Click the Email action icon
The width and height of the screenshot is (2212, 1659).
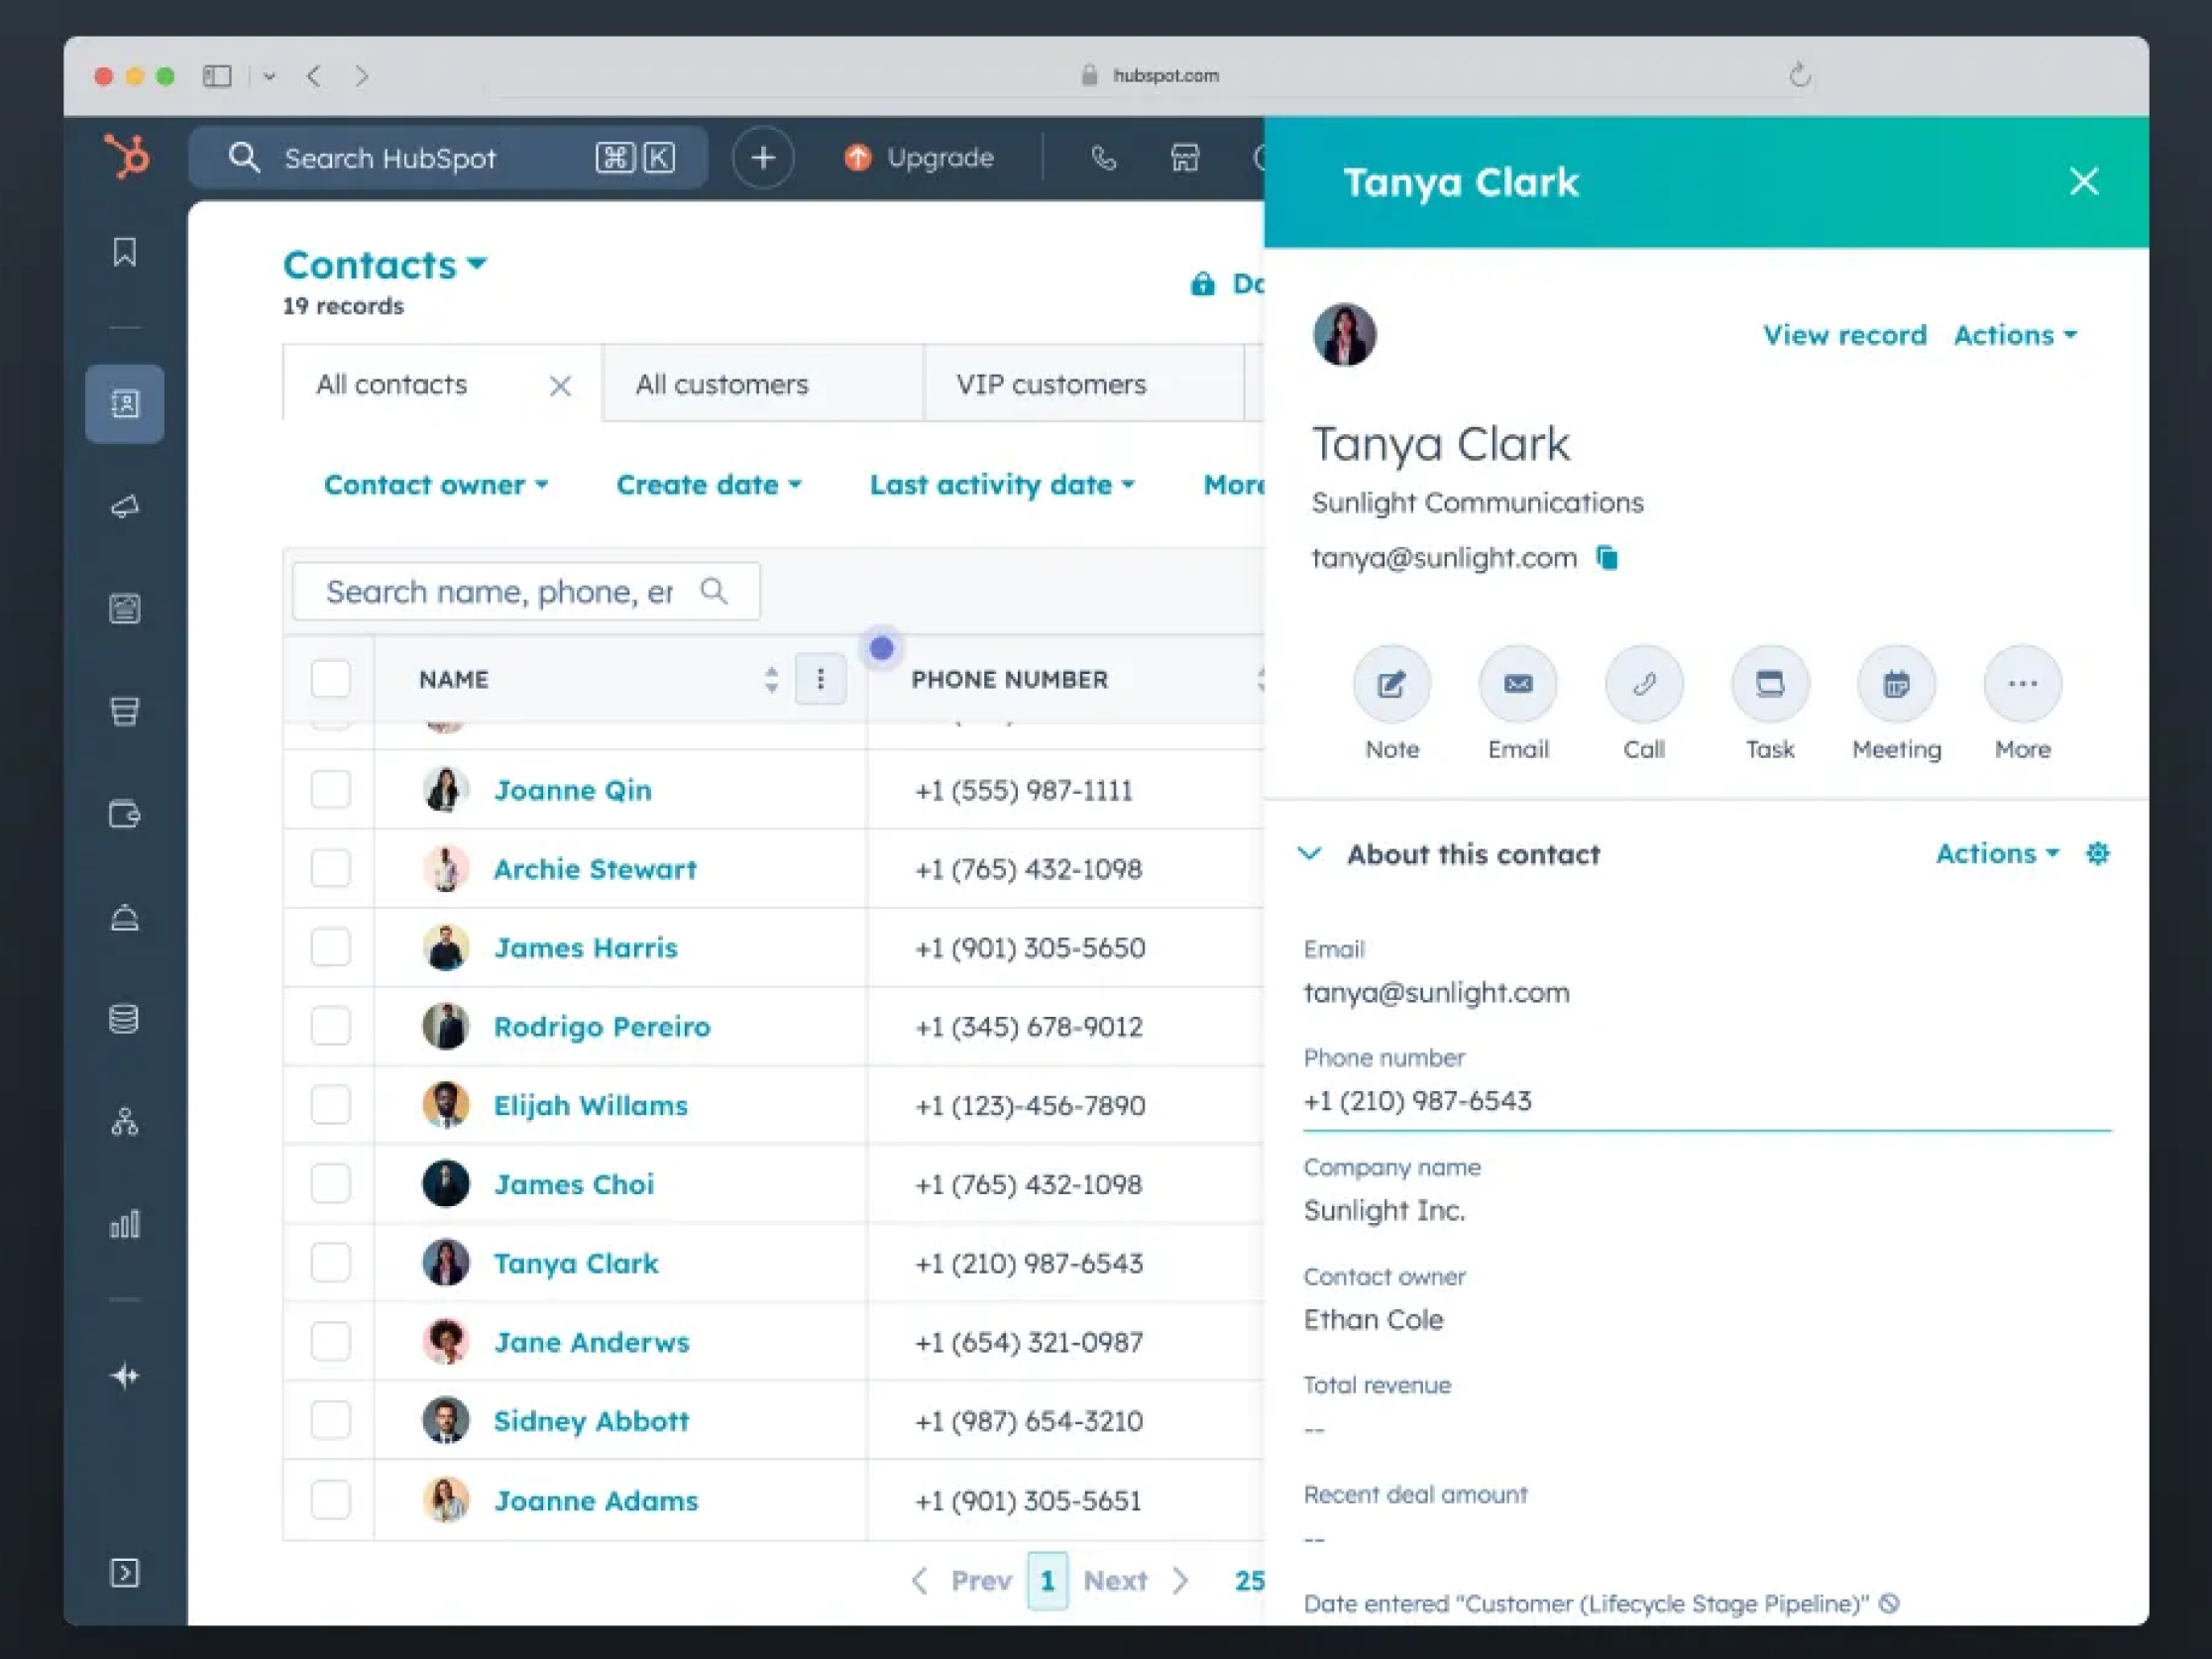[x=1518, y=684]
